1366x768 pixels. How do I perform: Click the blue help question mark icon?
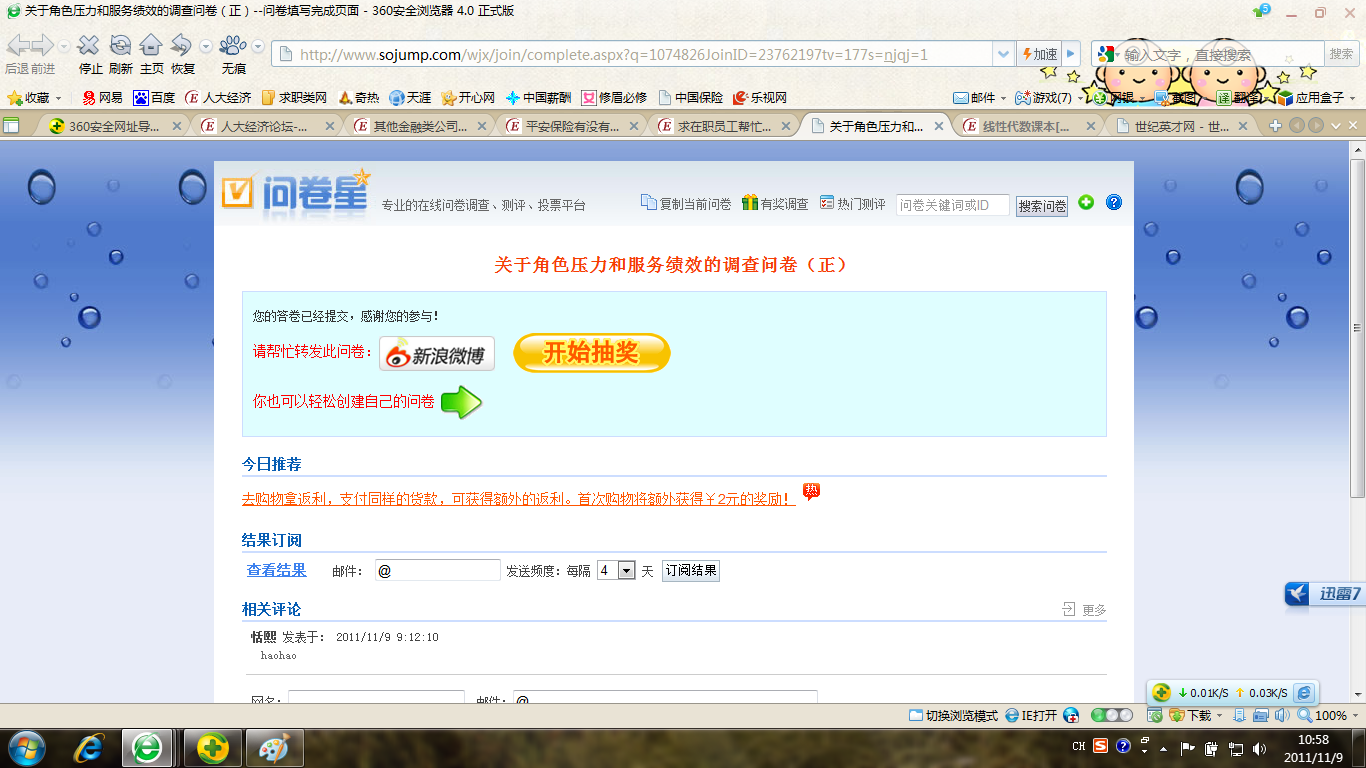tap(1114, 202)
